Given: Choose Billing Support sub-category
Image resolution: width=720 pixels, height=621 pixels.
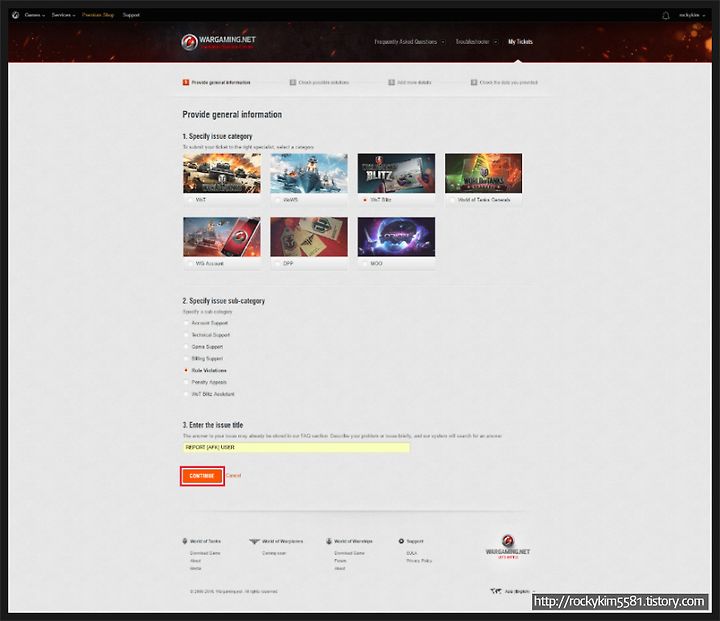Looking at the screenshot, I should (x=186, y=358).
